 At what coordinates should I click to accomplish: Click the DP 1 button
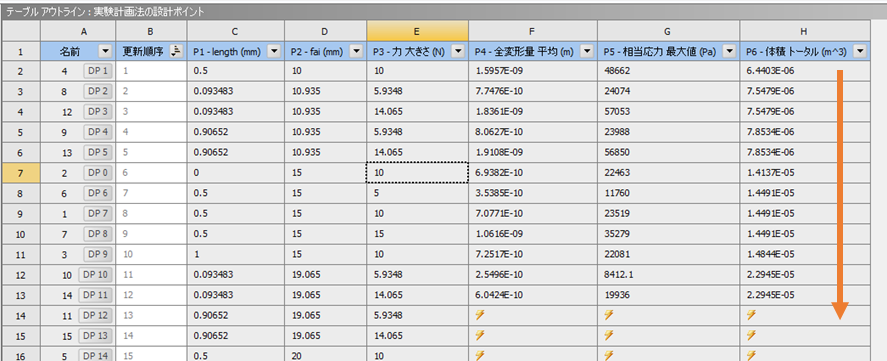98,71
